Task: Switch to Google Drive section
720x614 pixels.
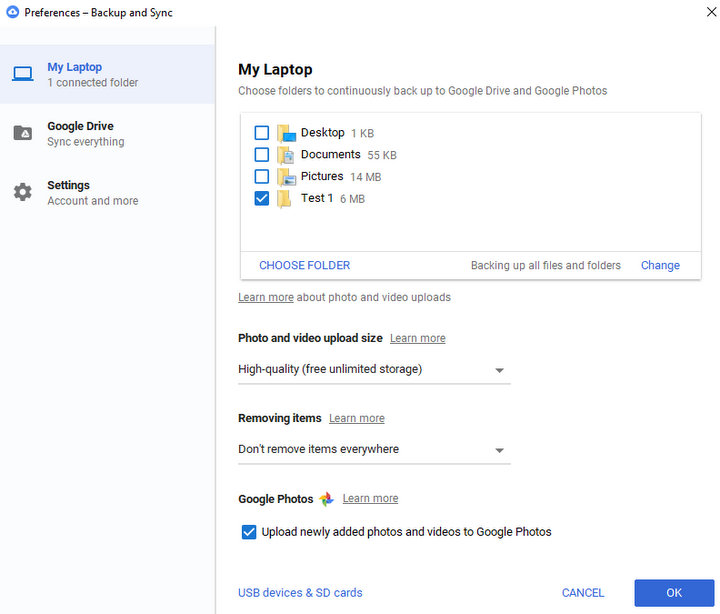Action: pos(107,133)
